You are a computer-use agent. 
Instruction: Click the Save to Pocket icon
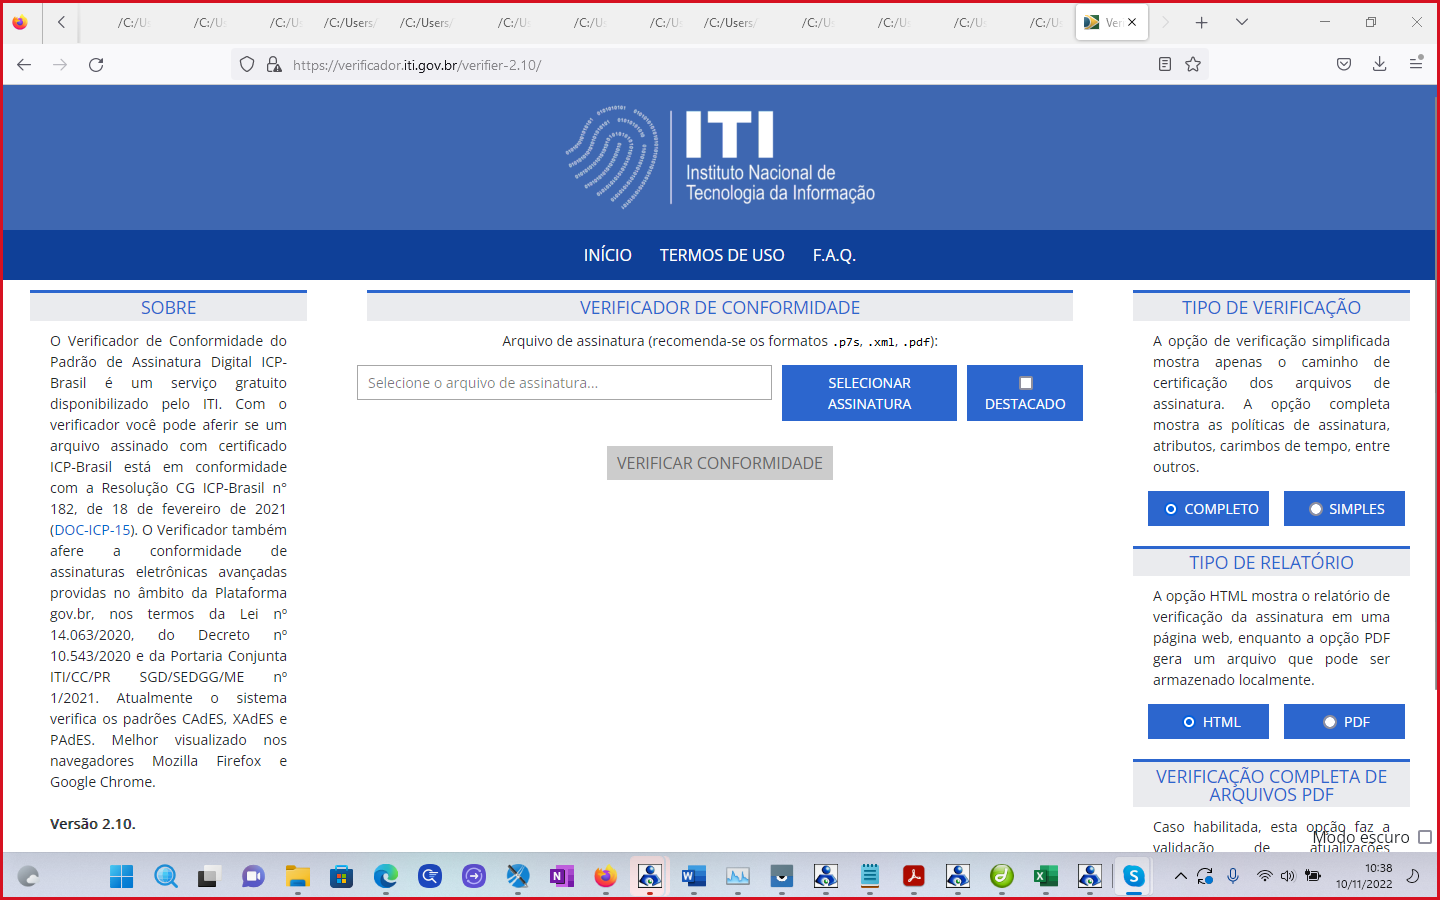pyautogui.click(x=1344, y=64)
